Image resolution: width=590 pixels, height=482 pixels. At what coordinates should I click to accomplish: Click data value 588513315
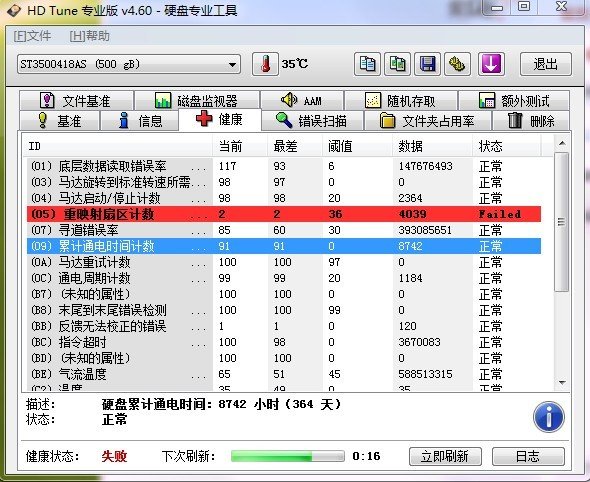[425, 374]
